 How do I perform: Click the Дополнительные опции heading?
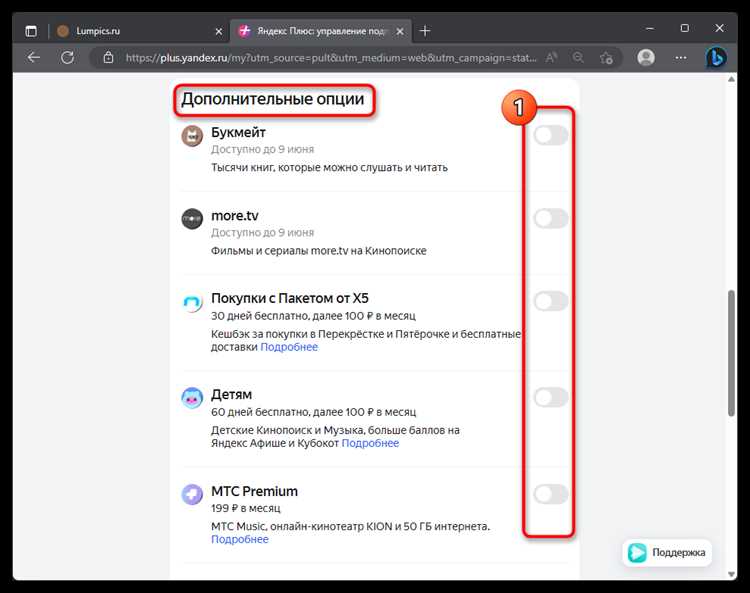[273, 99]
